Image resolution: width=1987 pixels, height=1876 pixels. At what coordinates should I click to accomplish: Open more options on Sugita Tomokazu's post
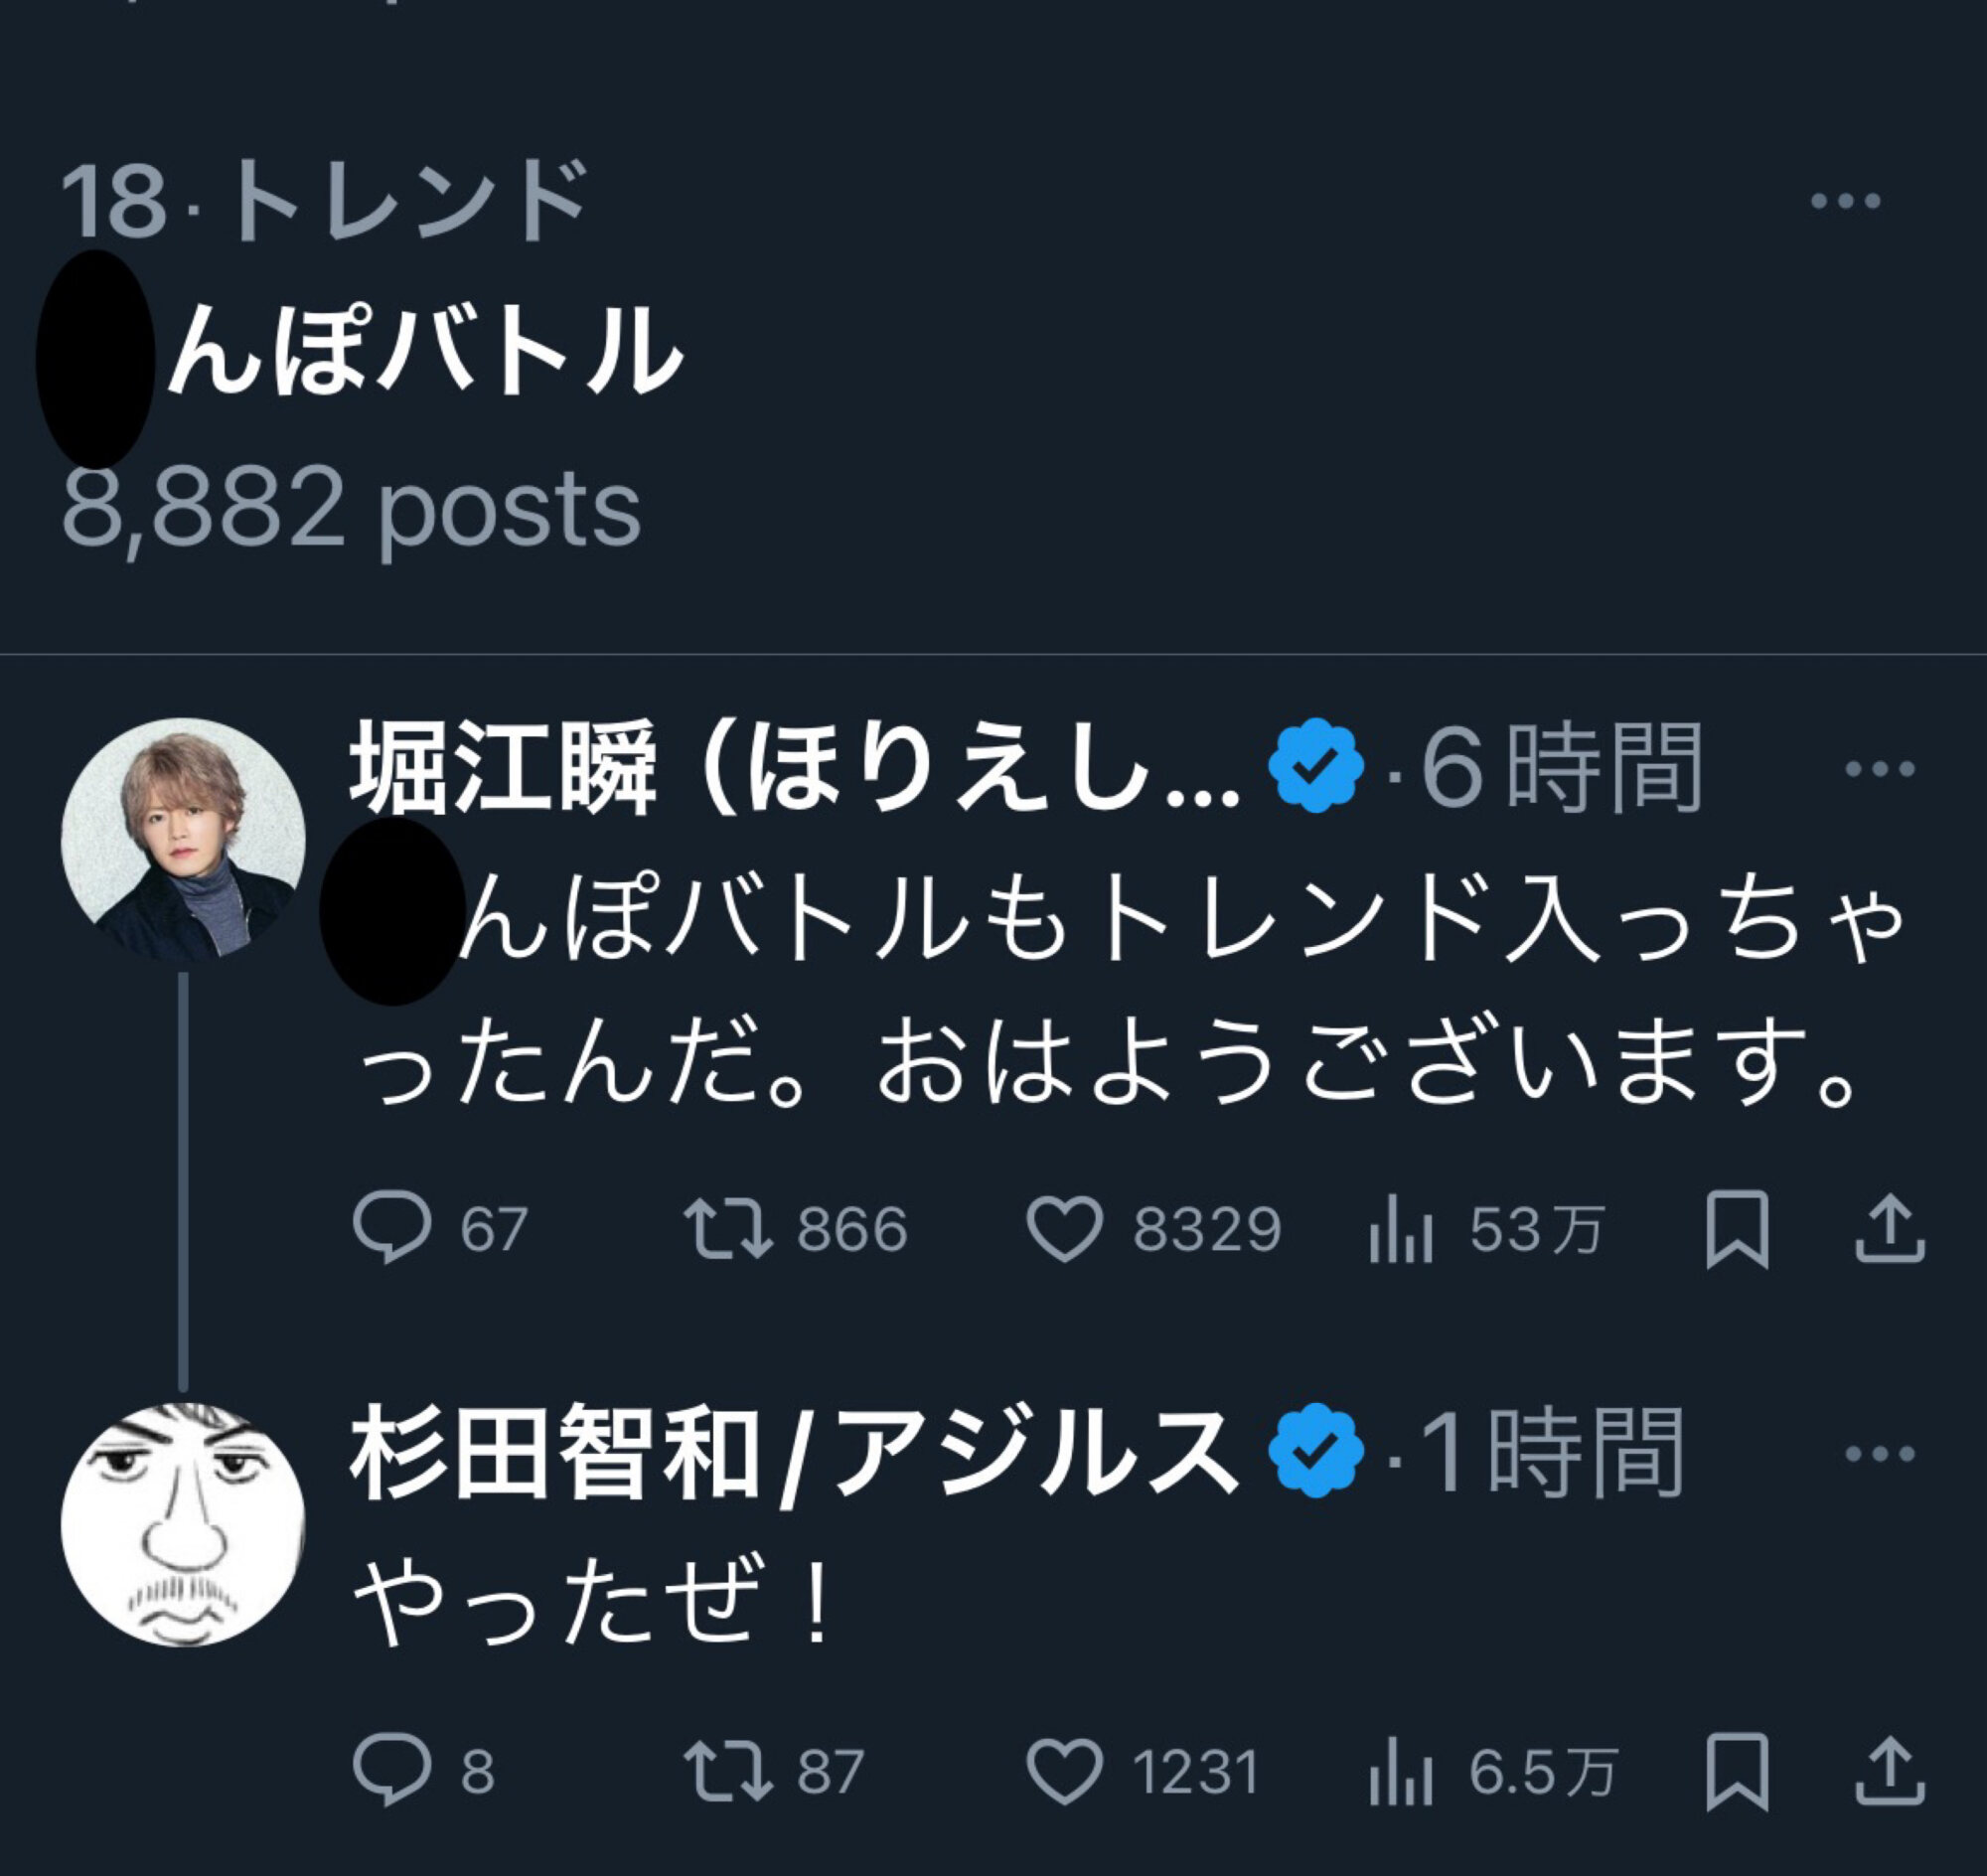tap(1879, 1455)
